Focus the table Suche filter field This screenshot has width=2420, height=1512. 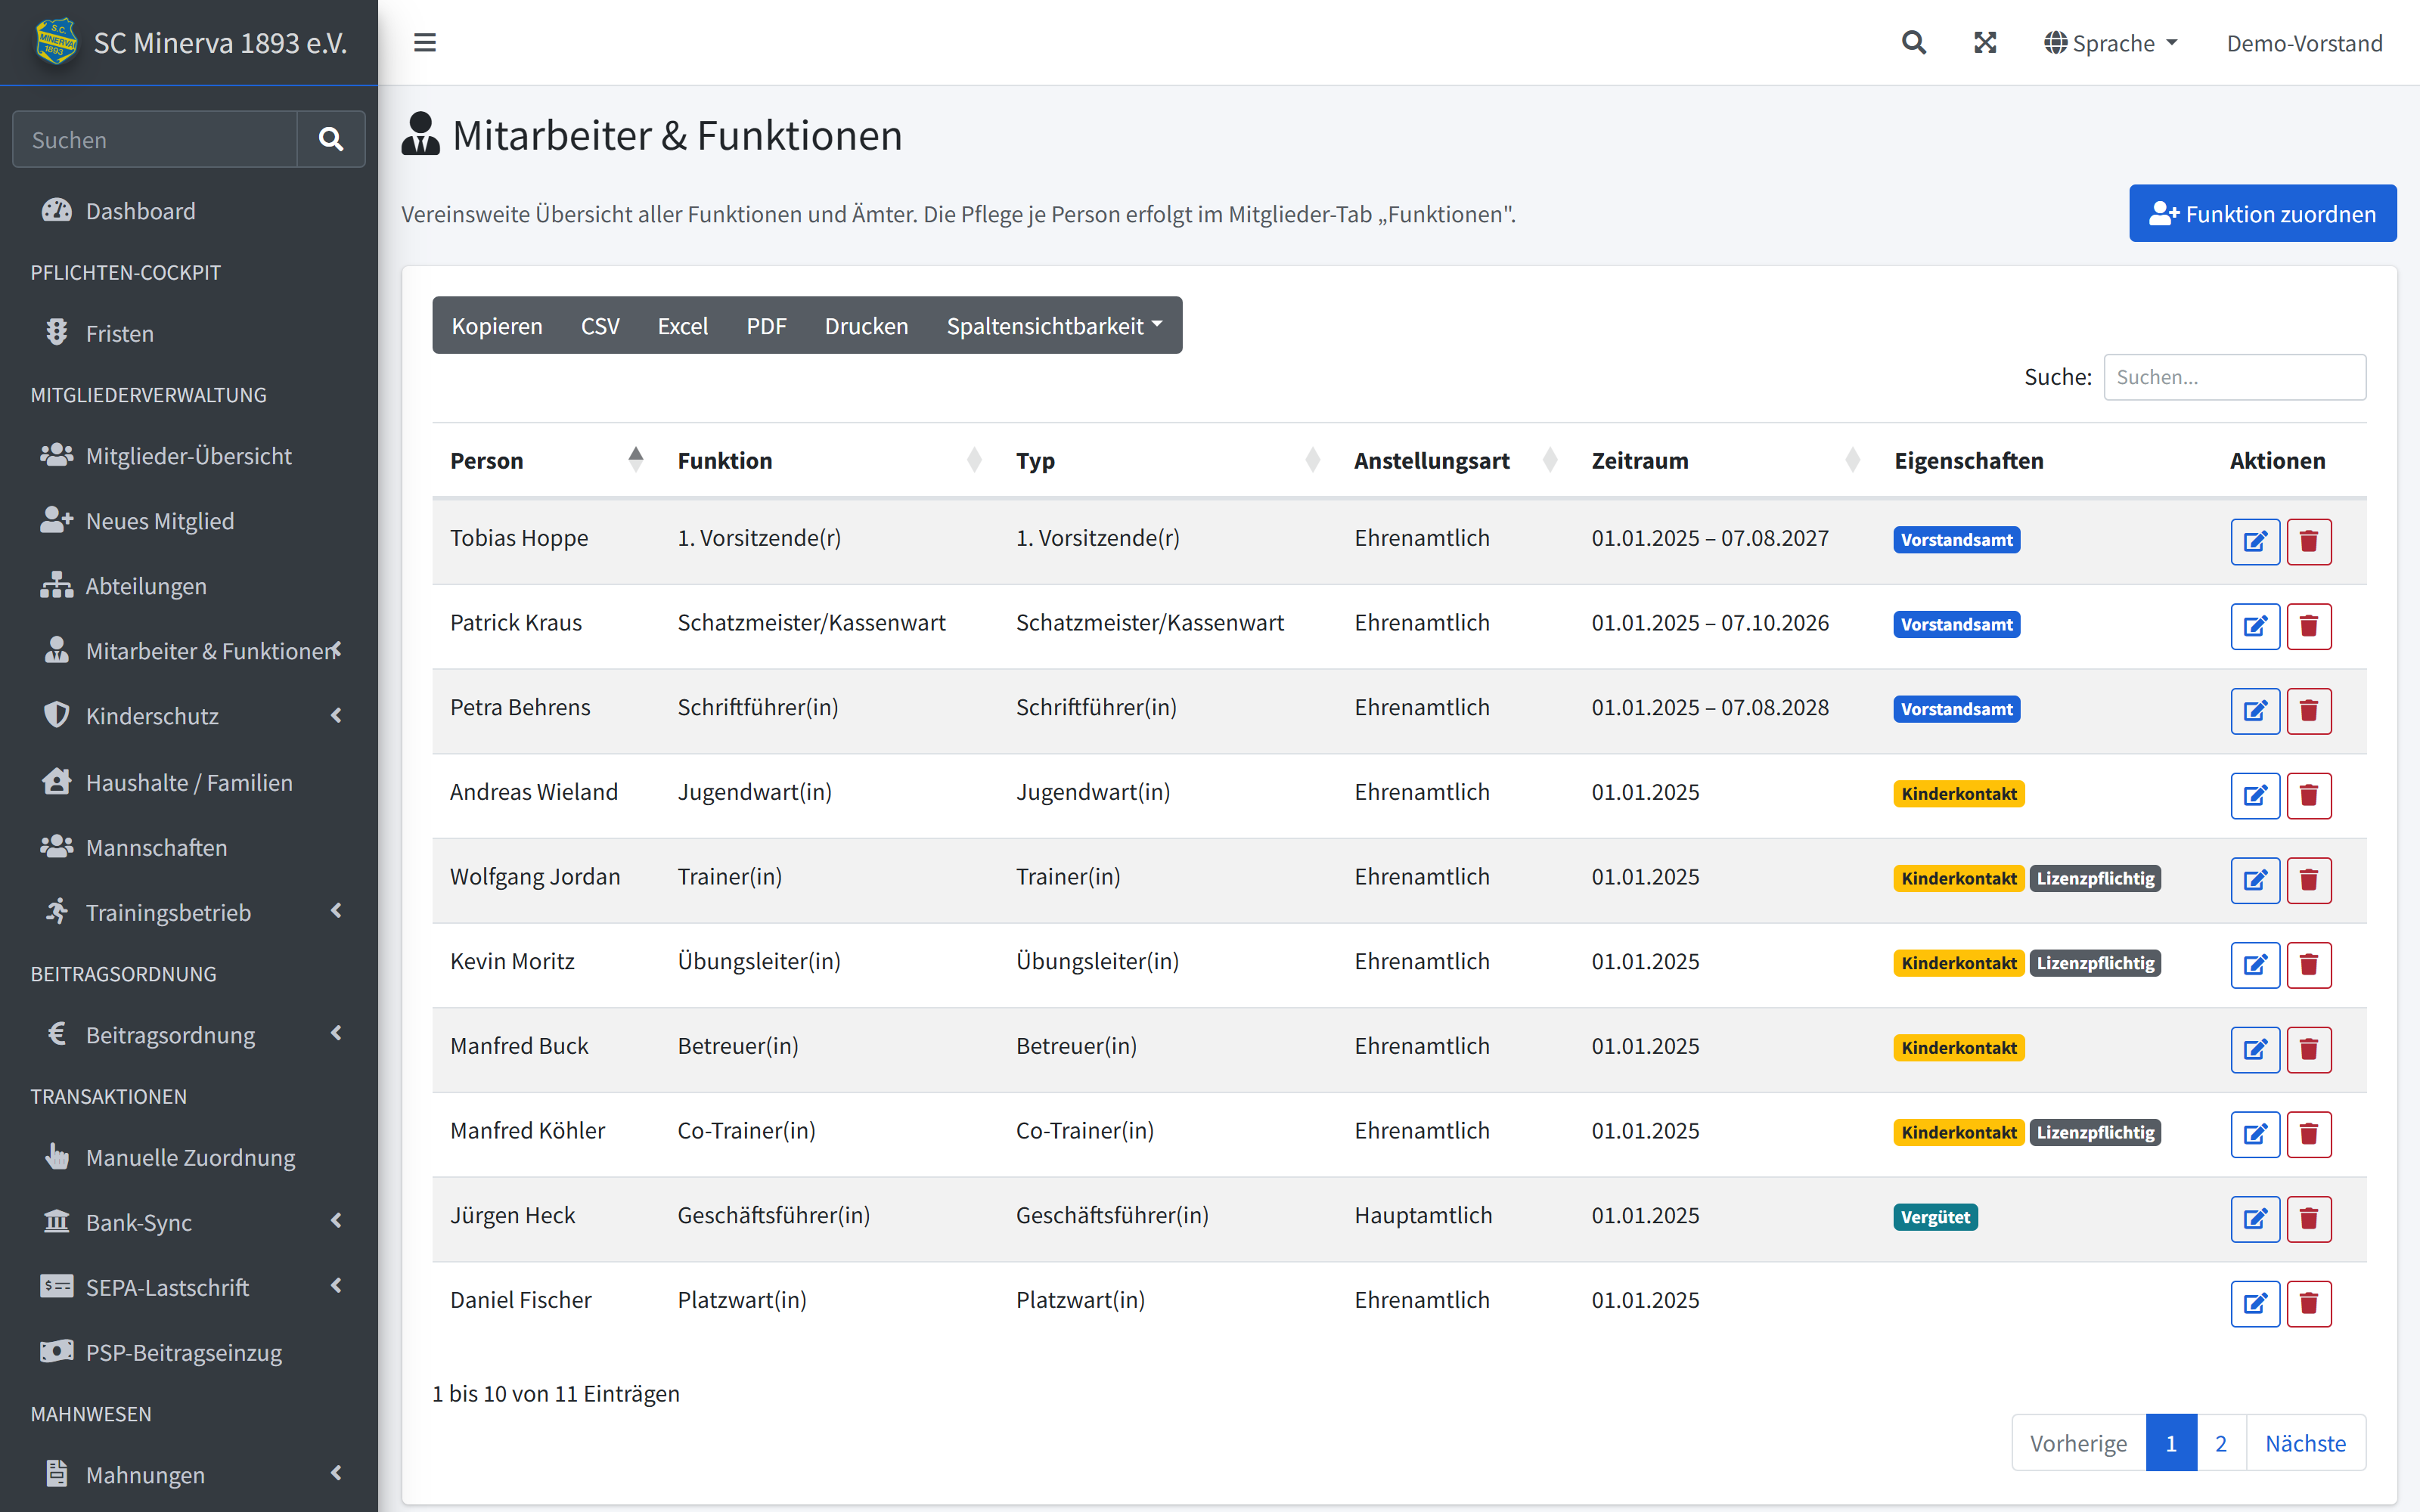[x=2234, y=377]
